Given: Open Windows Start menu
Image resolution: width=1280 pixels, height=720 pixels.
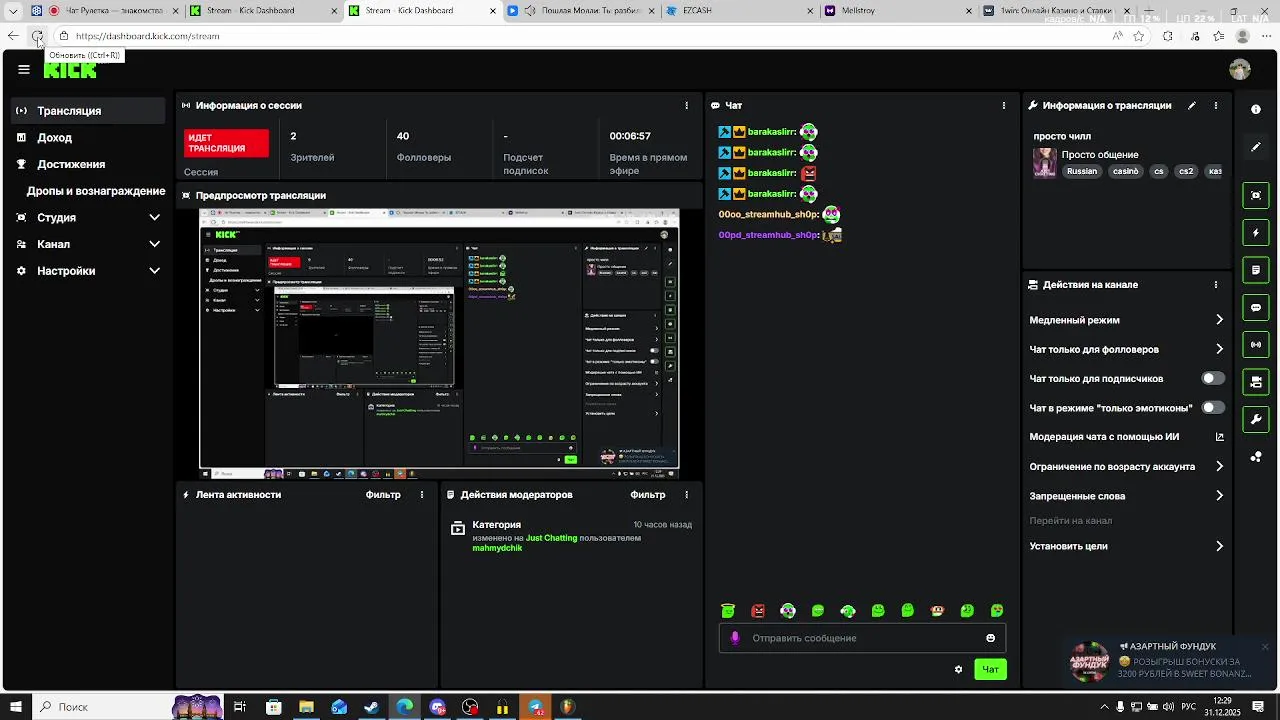Looking at the screenshot, I should click(x=14, y=707).
